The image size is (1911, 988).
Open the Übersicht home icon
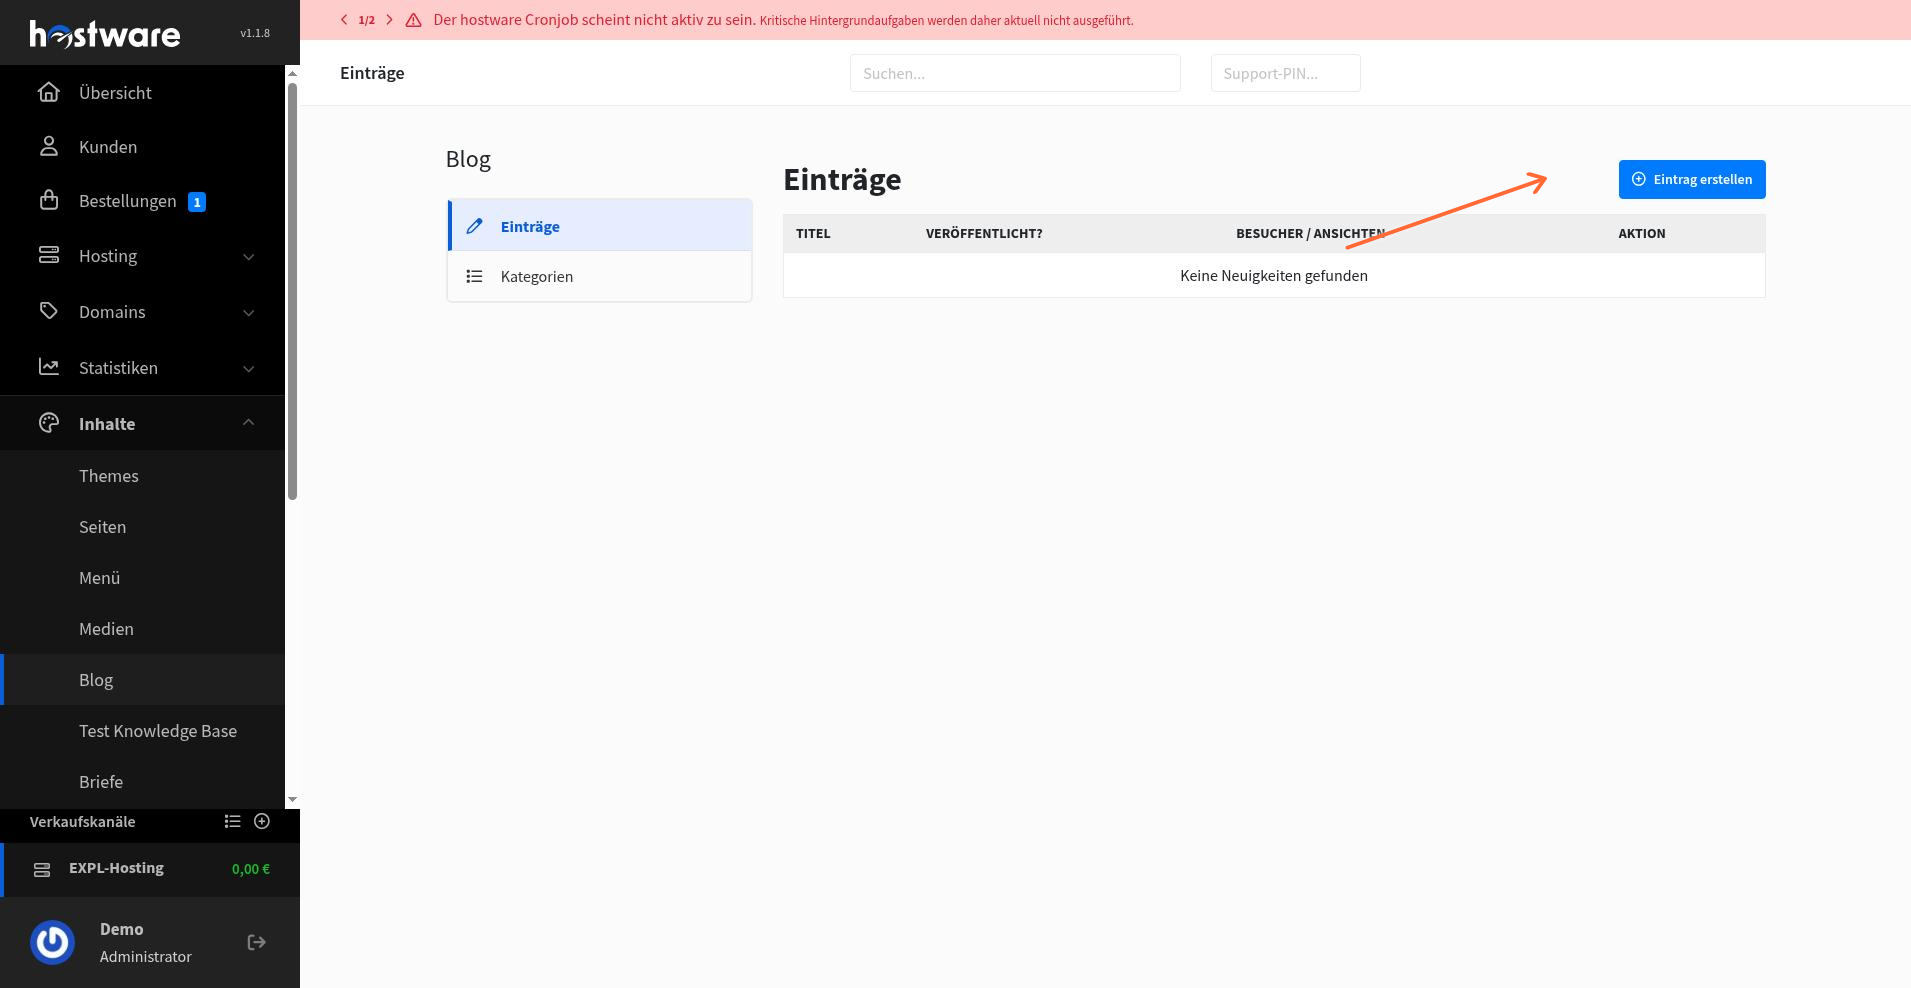click(48, 92)
